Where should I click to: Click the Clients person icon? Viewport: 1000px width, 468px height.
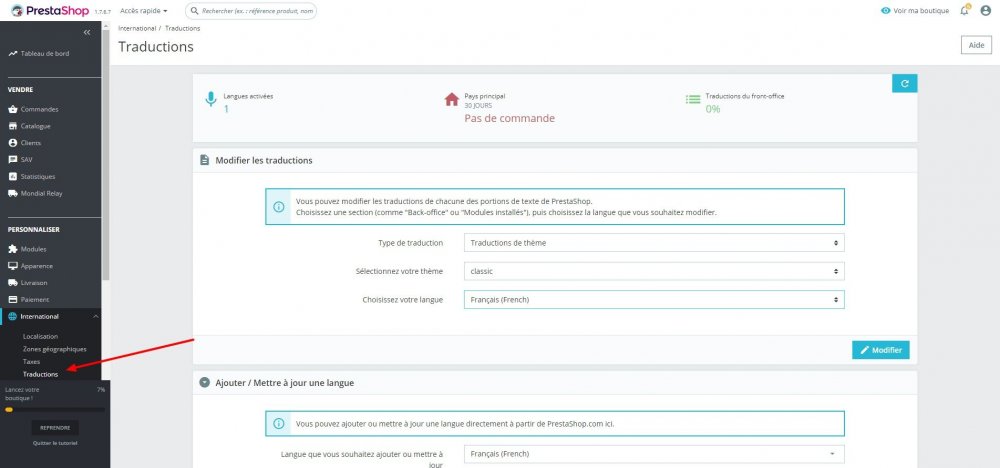tap(13, 143)
